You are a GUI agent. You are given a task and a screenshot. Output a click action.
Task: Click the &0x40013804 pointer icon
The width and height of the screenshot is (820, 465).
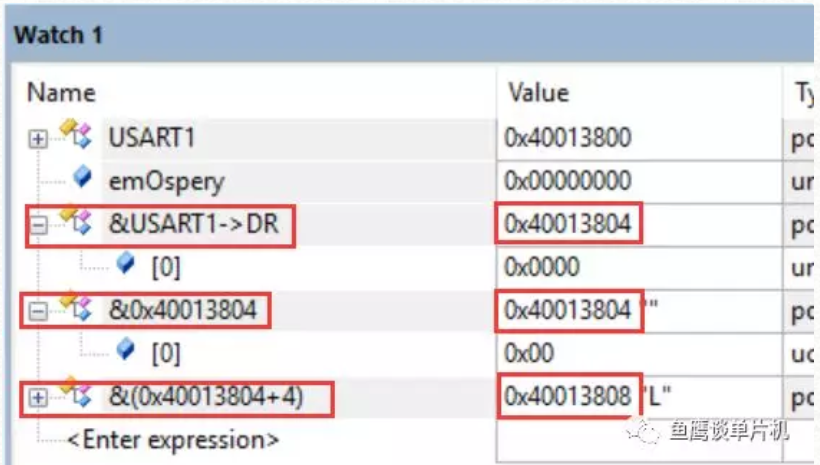[x=76, y=307]
